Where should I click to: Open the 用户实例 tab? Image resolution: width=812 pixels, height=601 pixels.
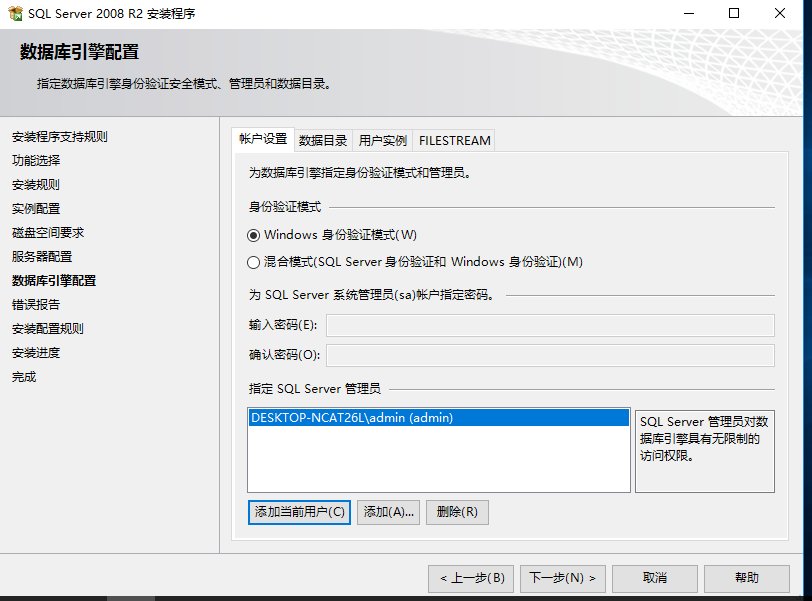tap(383, 140)
